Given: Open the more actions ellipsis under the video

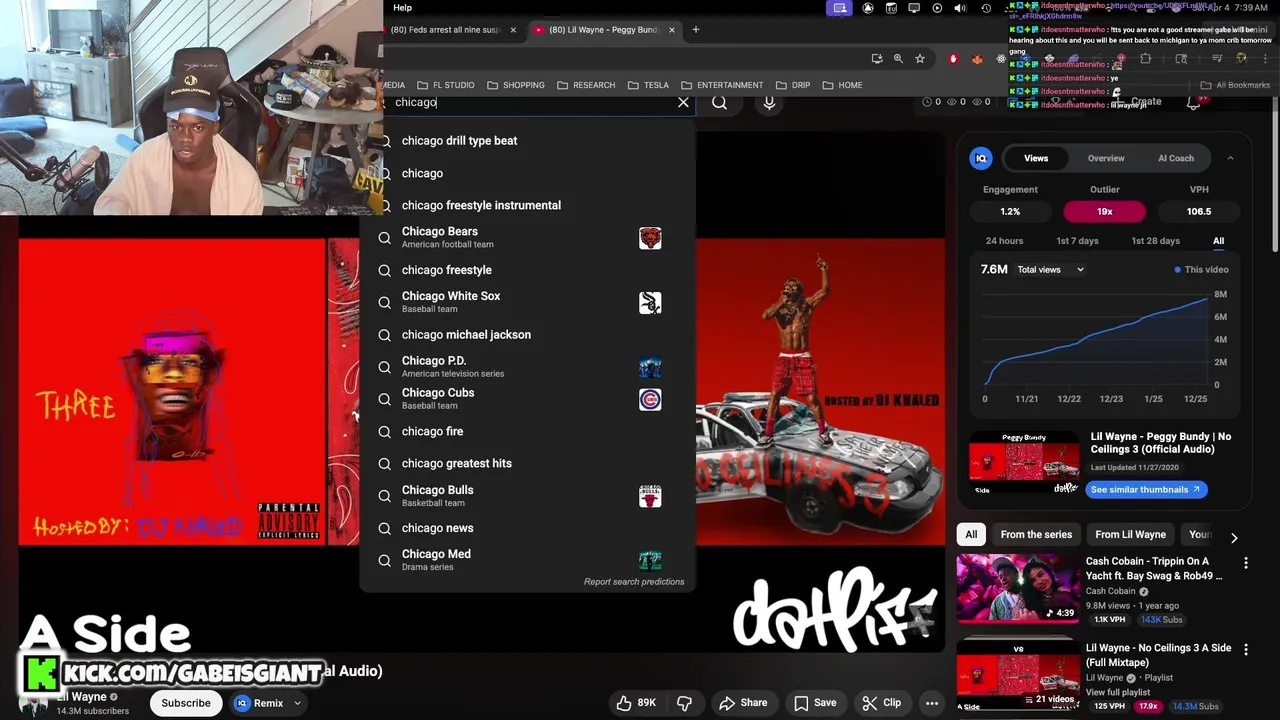Looking at the screenshot, I should click(932, 703).
